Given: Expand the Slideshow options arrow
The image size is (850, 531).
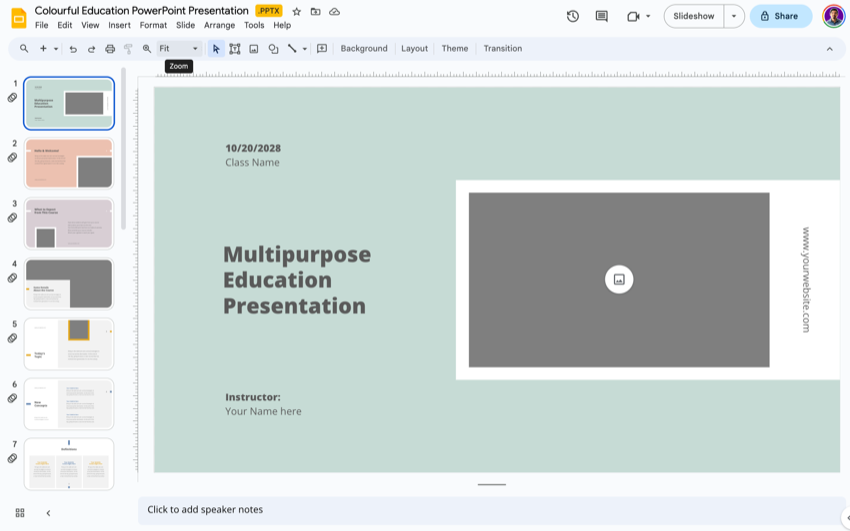Looking at the screenshot, I should pos(734,16).
